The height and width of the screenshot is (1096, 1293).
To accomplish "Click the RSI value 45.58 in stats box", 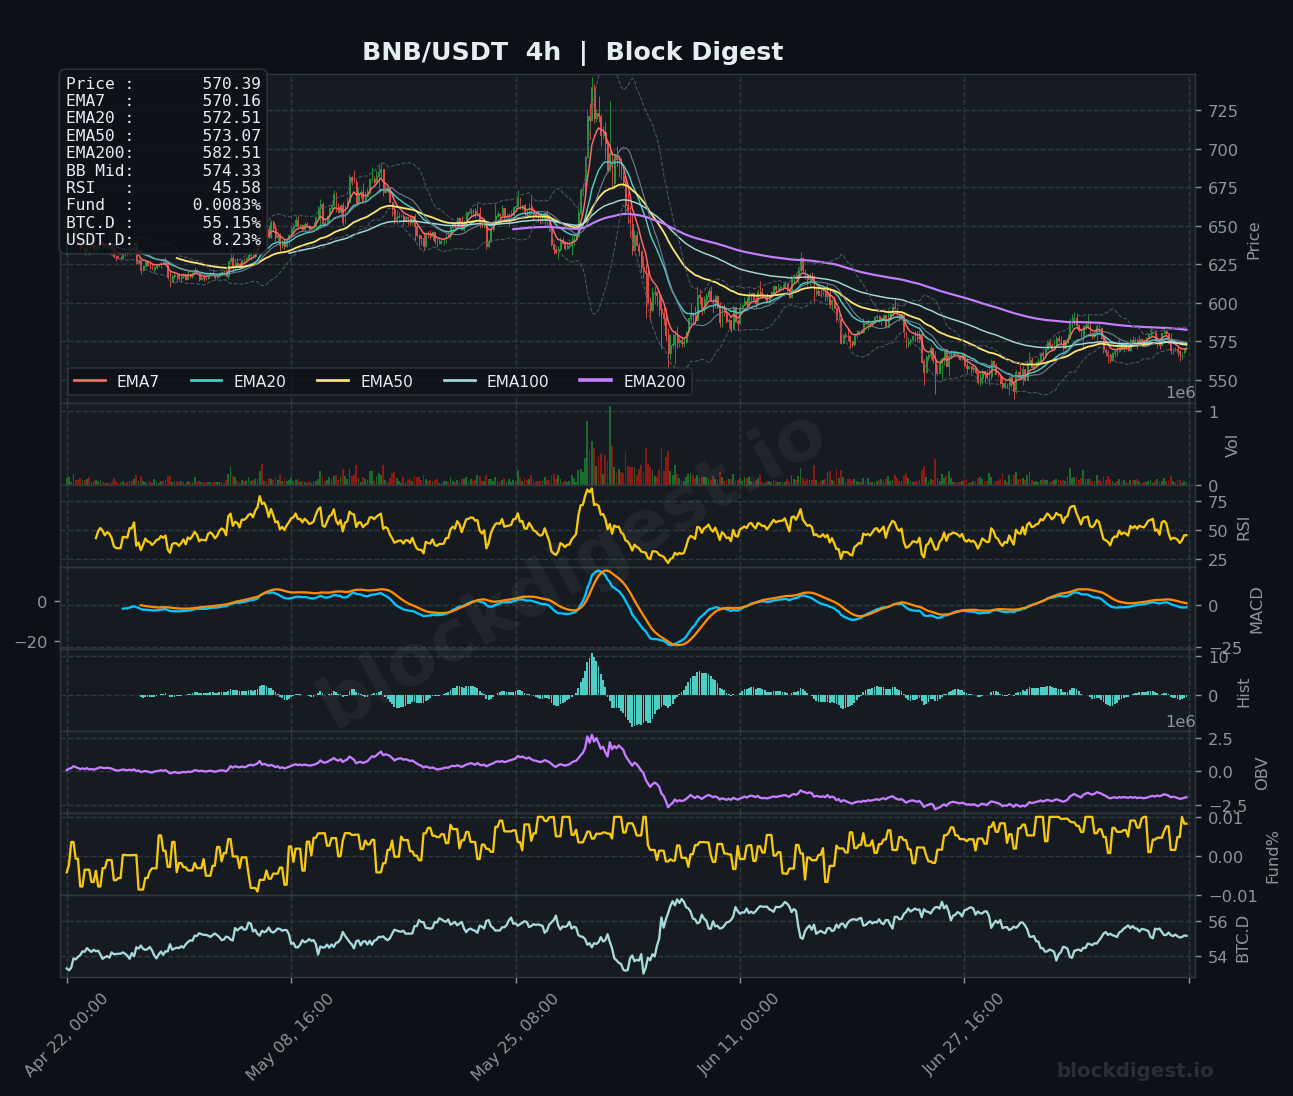I will point(236,188).
